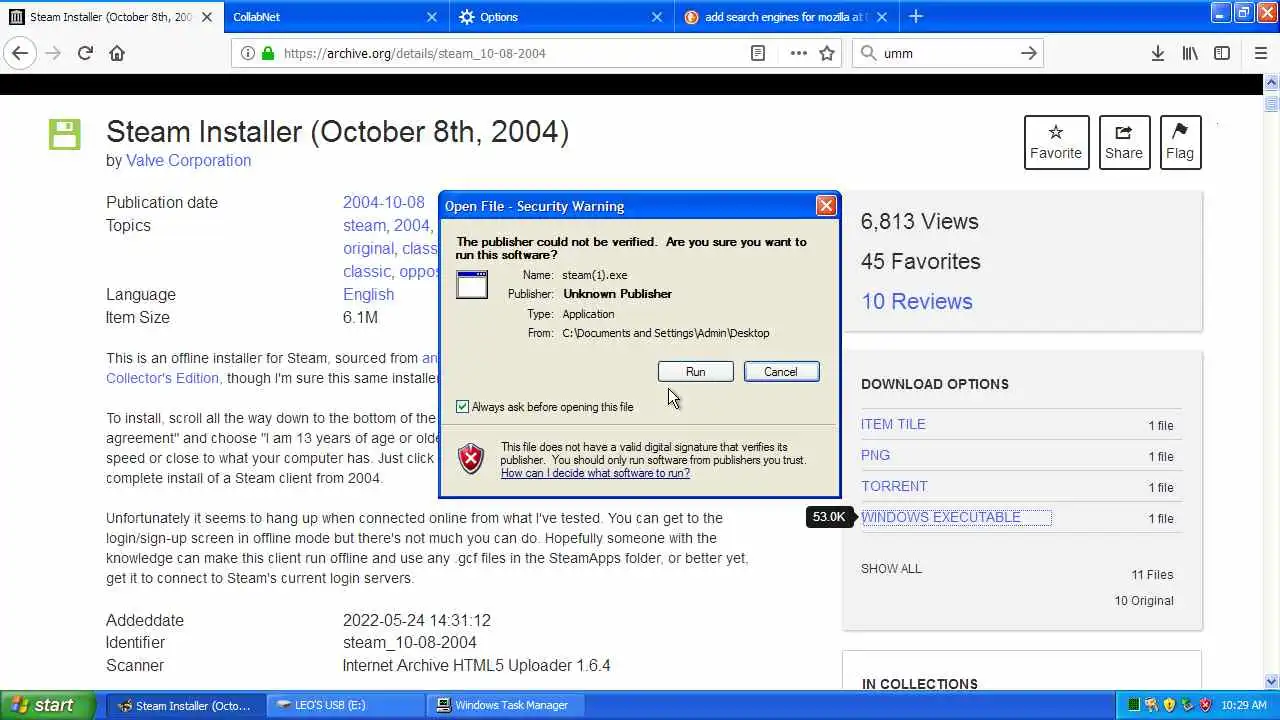Close the Options tab
Viewport: 1280px width, 720px height.
[657, 17]
